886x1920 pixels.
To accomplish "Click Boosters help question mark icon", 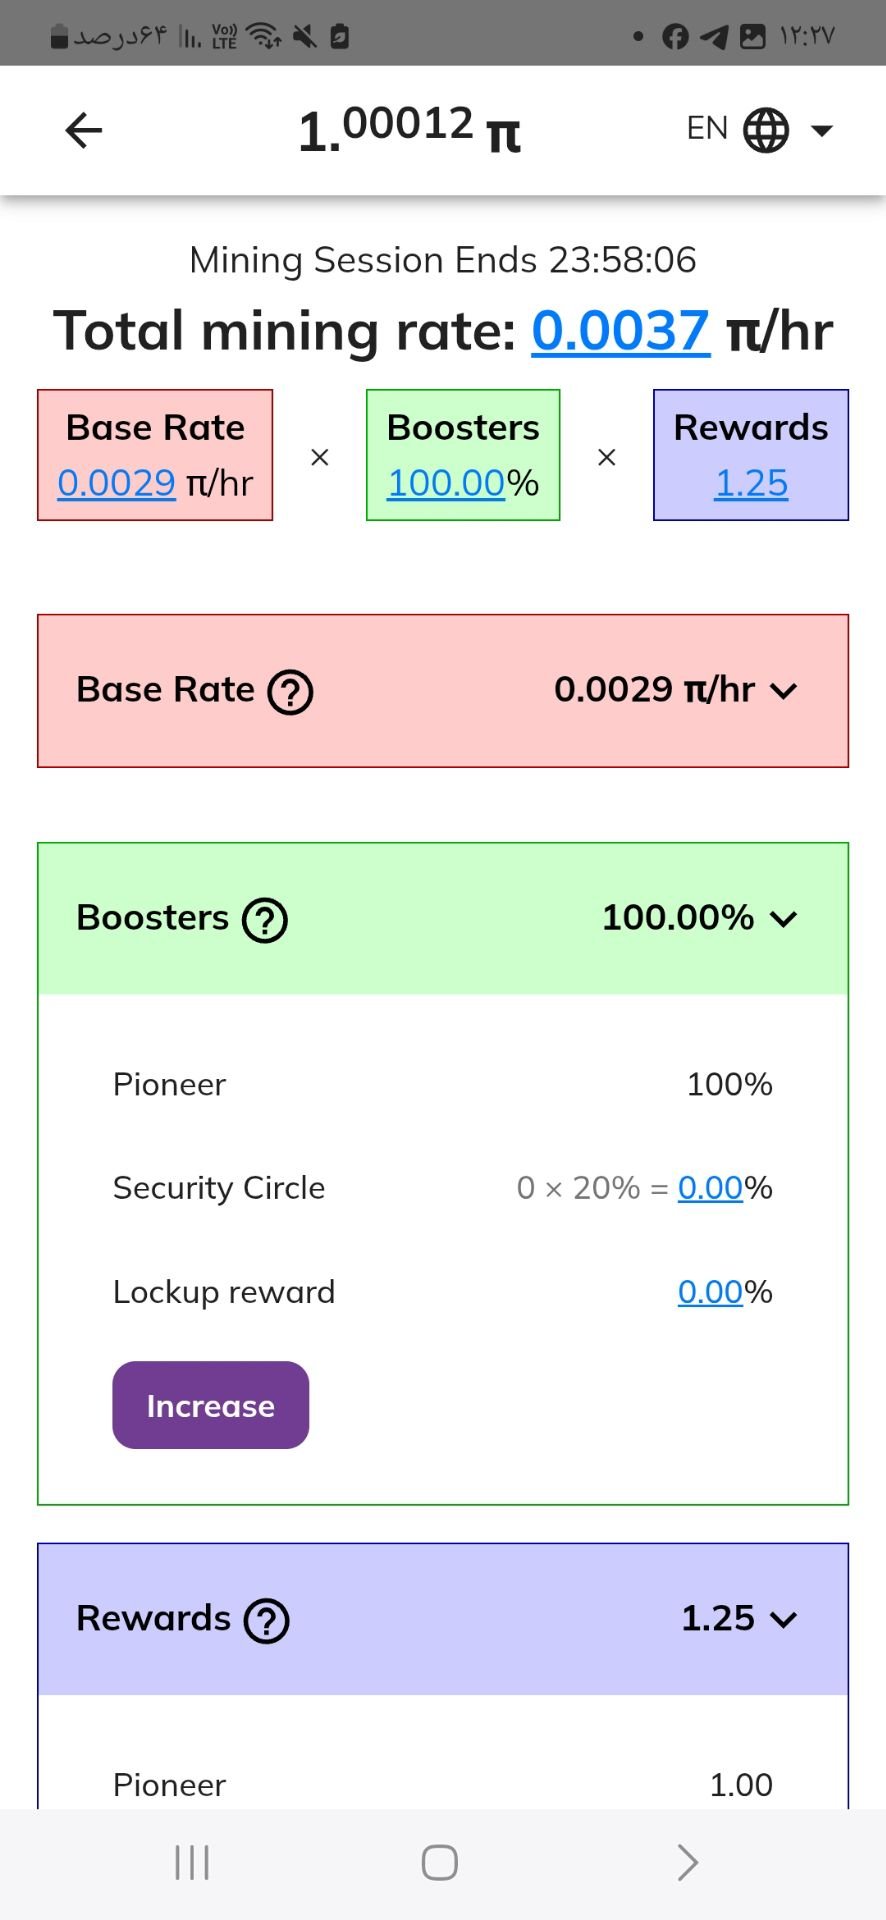I will point(265,920).
